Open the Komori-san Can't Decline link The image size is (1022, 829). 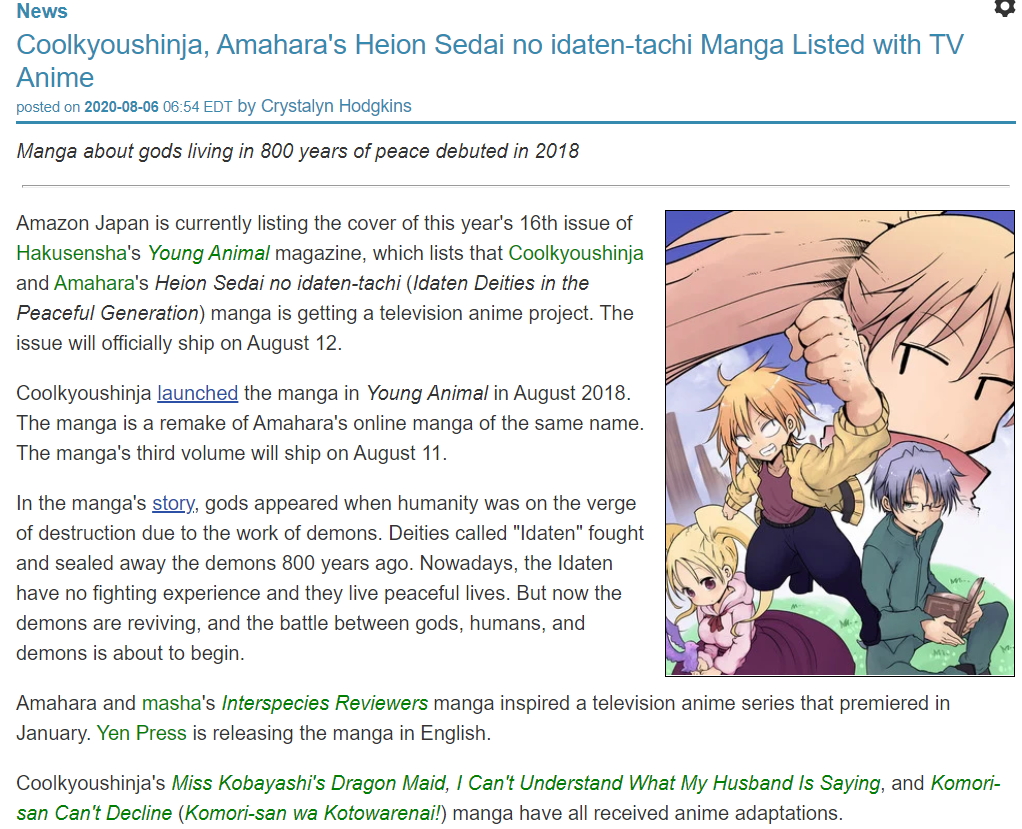508,798
